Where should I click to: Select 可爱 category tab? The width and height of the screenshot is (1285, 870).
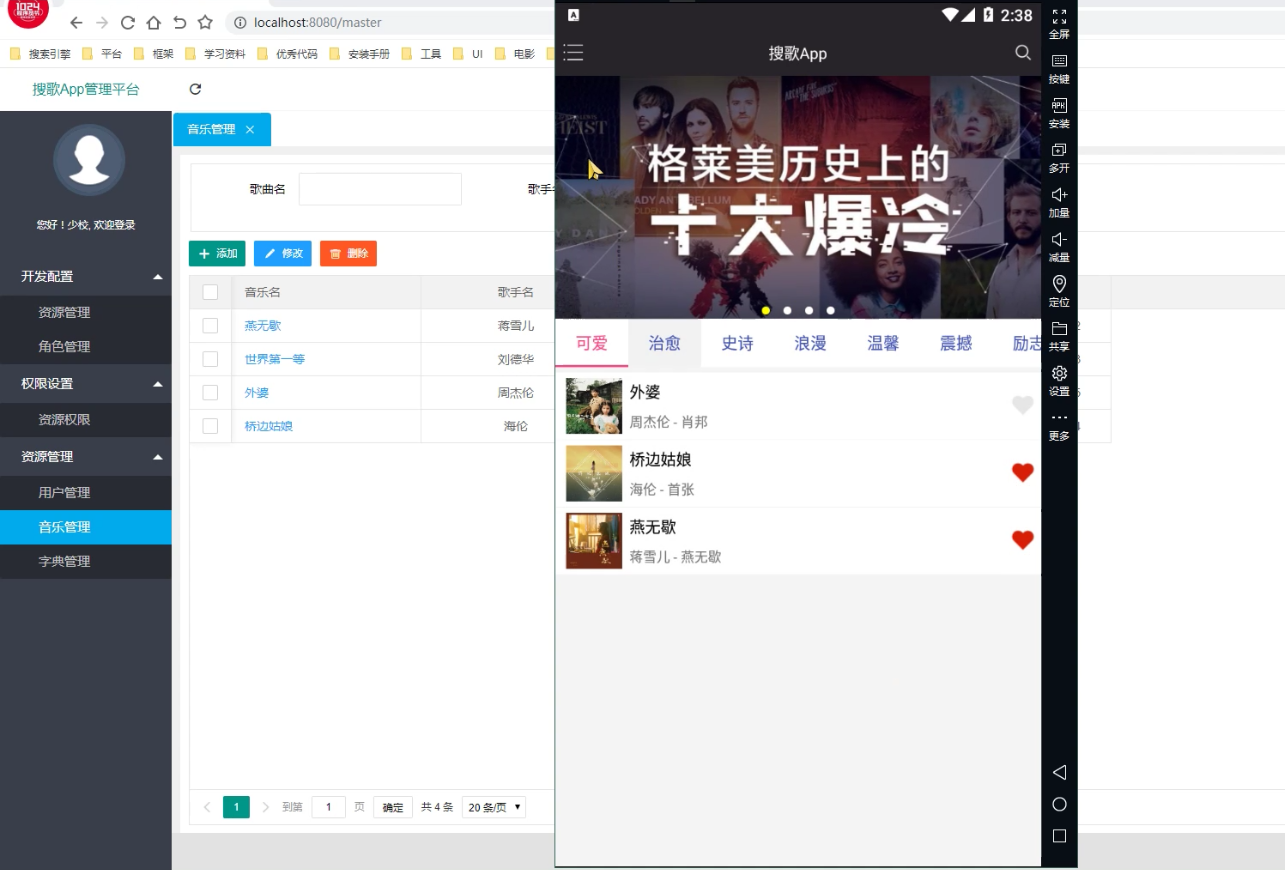(592, 343)
